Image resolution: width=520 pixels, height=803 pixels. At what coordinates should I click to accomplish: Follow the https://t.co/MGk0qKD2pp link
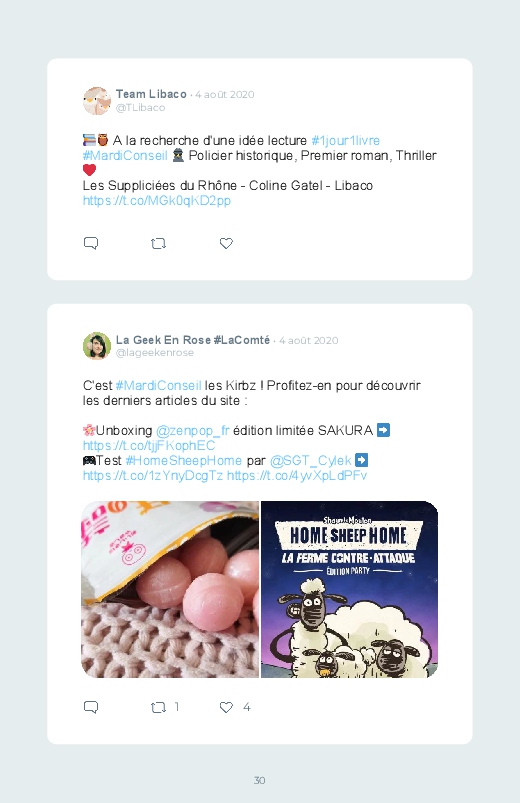click(157, 200)
